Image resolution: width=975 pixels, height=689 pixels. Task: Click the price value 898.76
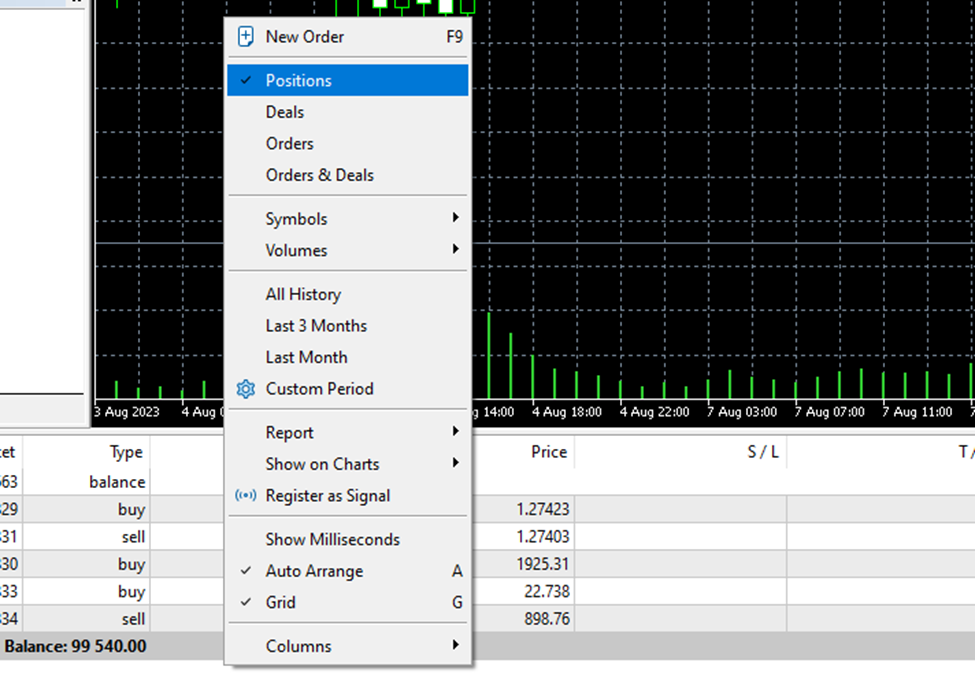[x=547, y=619]
